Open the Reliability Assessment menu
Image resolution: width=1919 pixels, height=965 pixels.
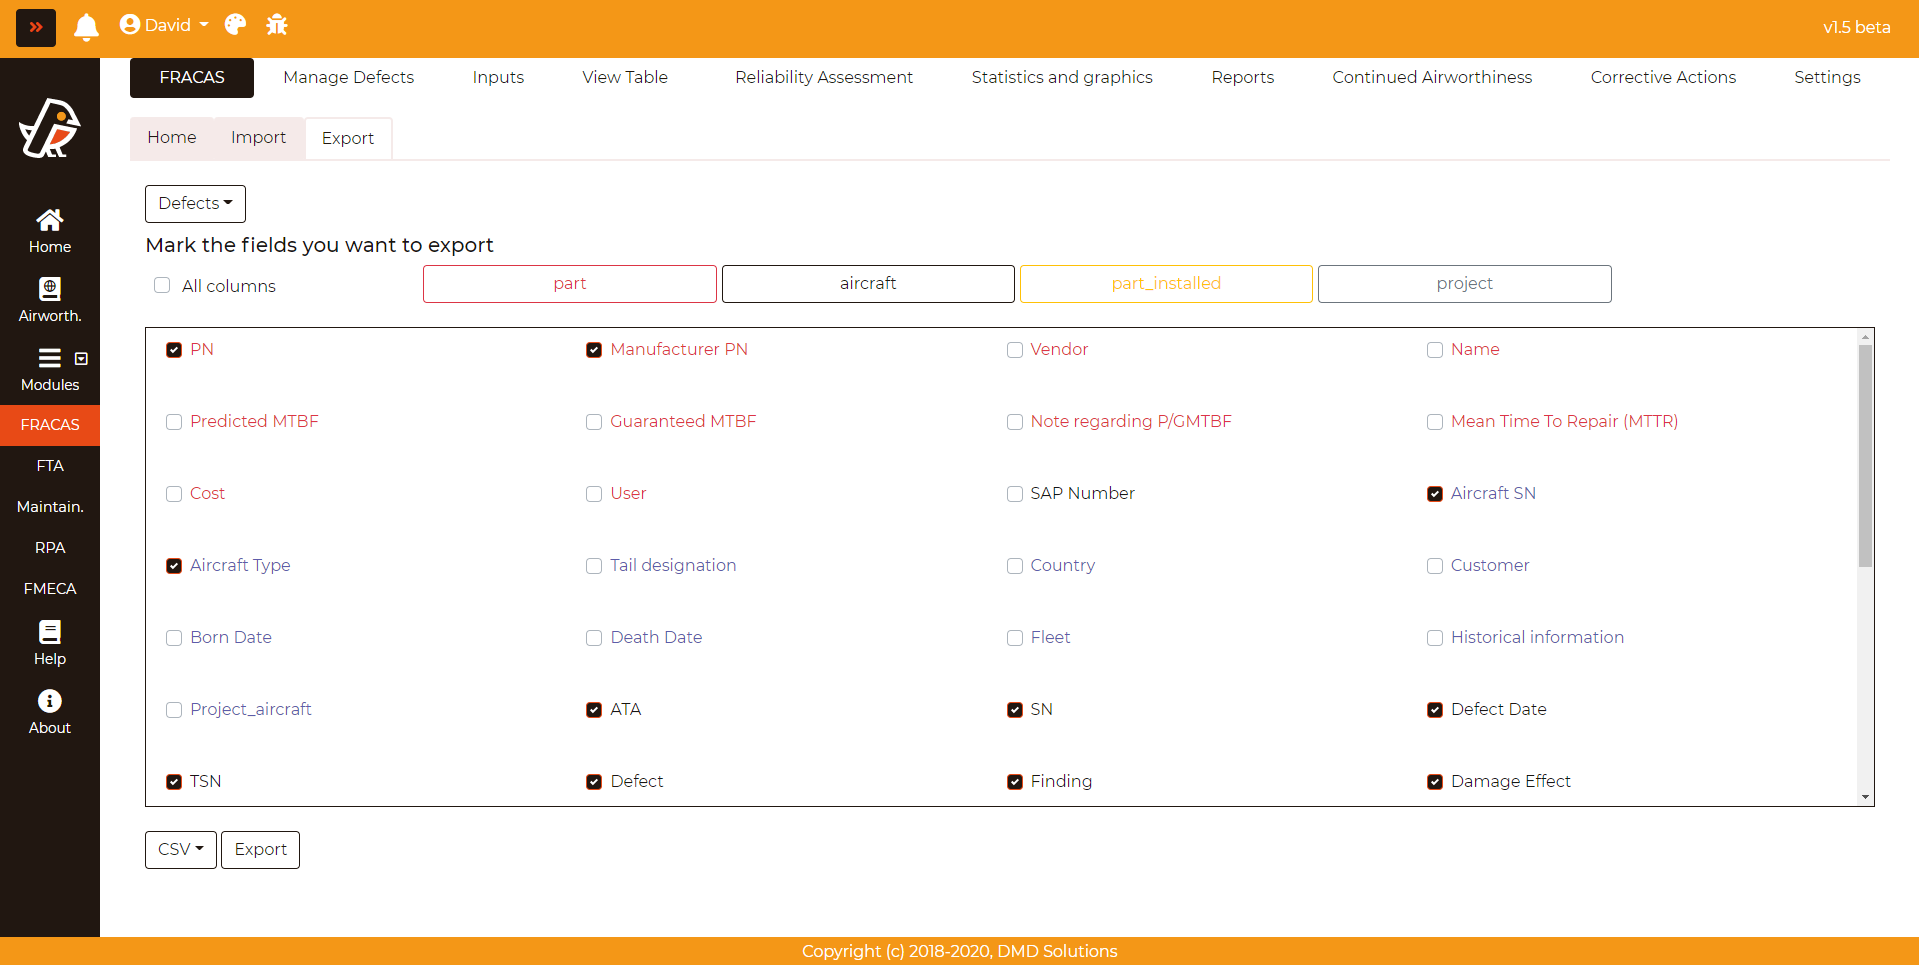pos(823,77)
